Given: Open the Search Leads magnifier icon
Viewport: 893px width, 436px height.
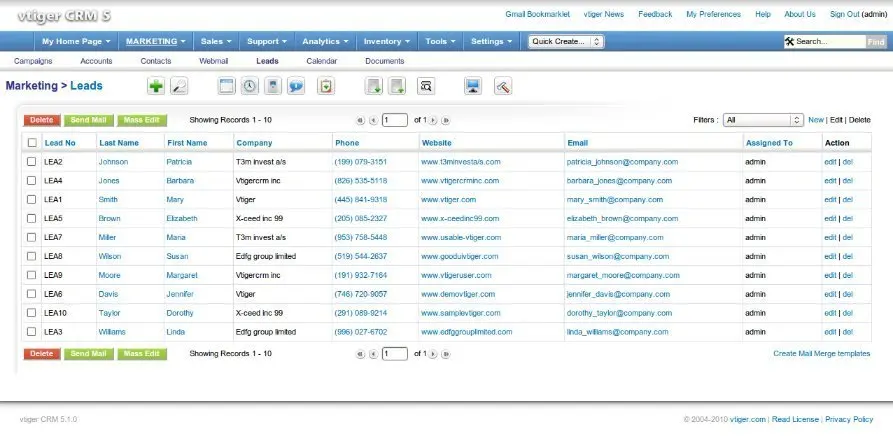Looking at the screenshot, I should click(180, 87).
